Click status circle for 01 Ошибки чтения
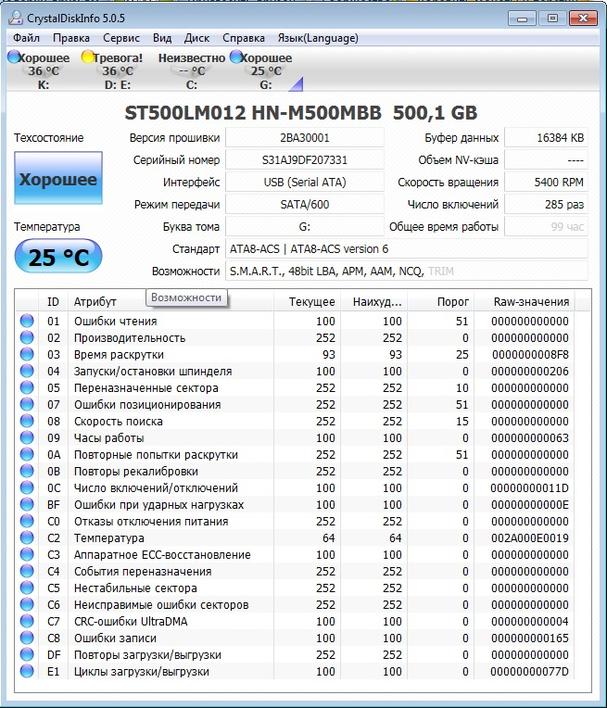Screen dimensions: 607x708 27,321
